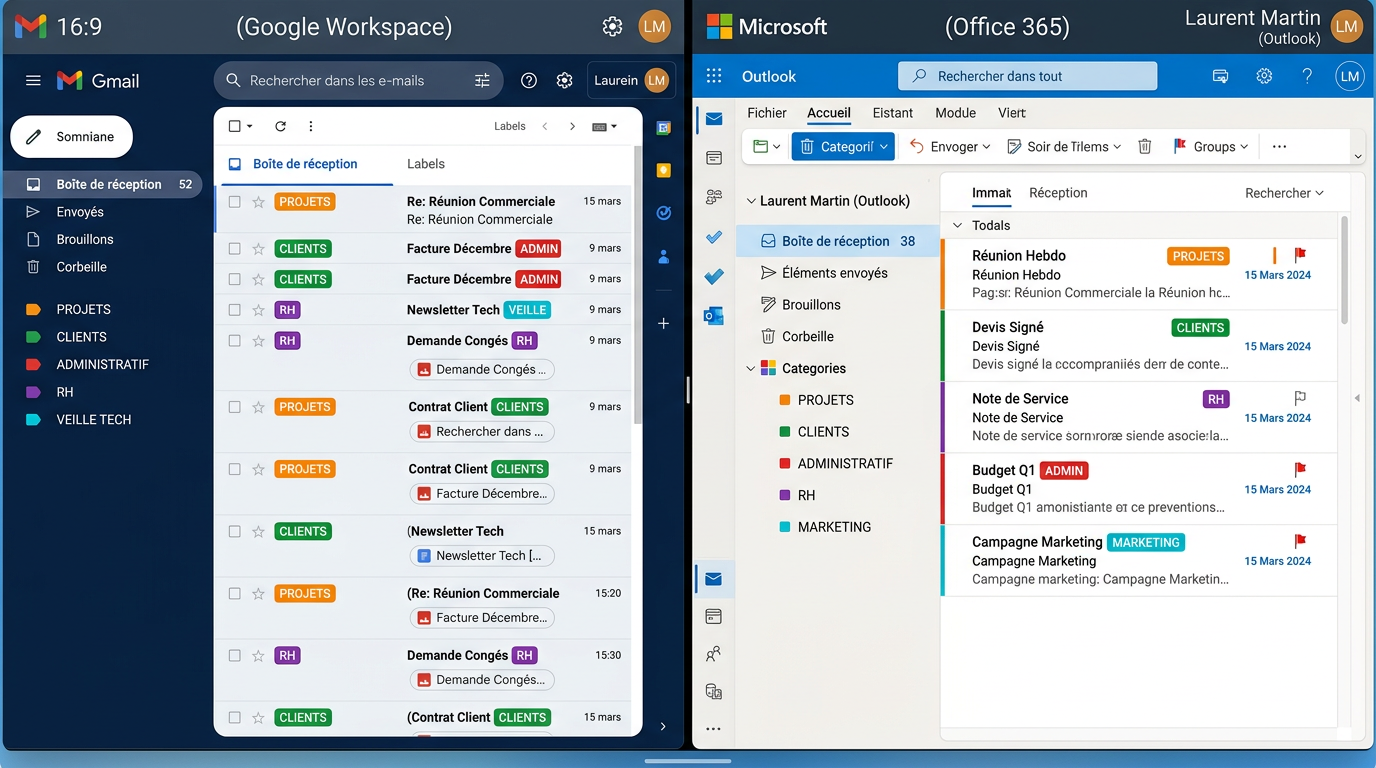Go to older Gmail messages arrow
The width and height of the screenshot is (1376, 768).
(x=572, y=127)
